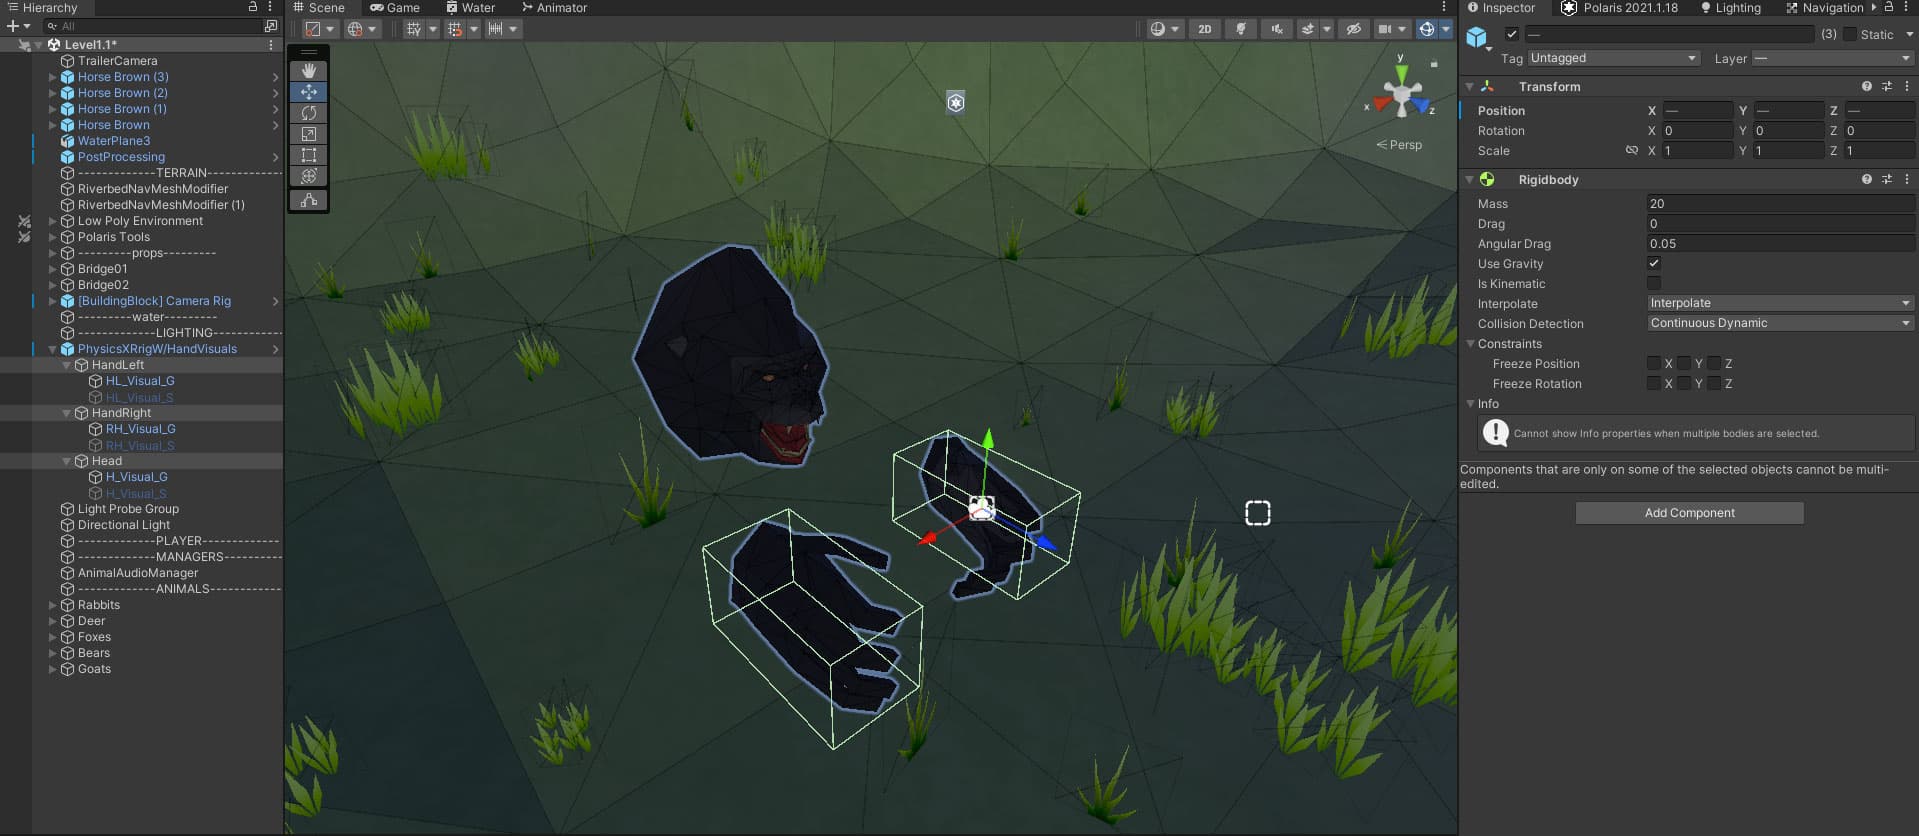Select the Rect transform tool
The height and width of the screenshot is (836, 1919).
[309, 155]
